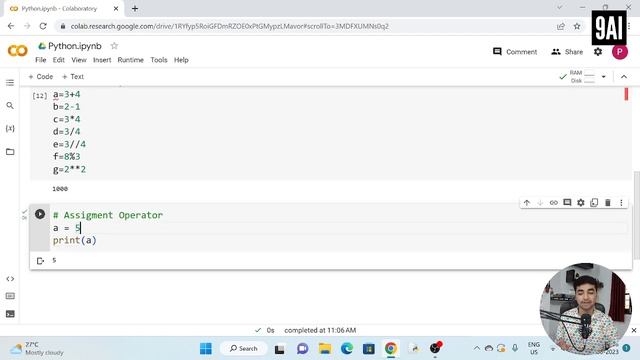Open the weather widget on the taskbar
This screenshot has width=640, height=360.
(37, 349)
